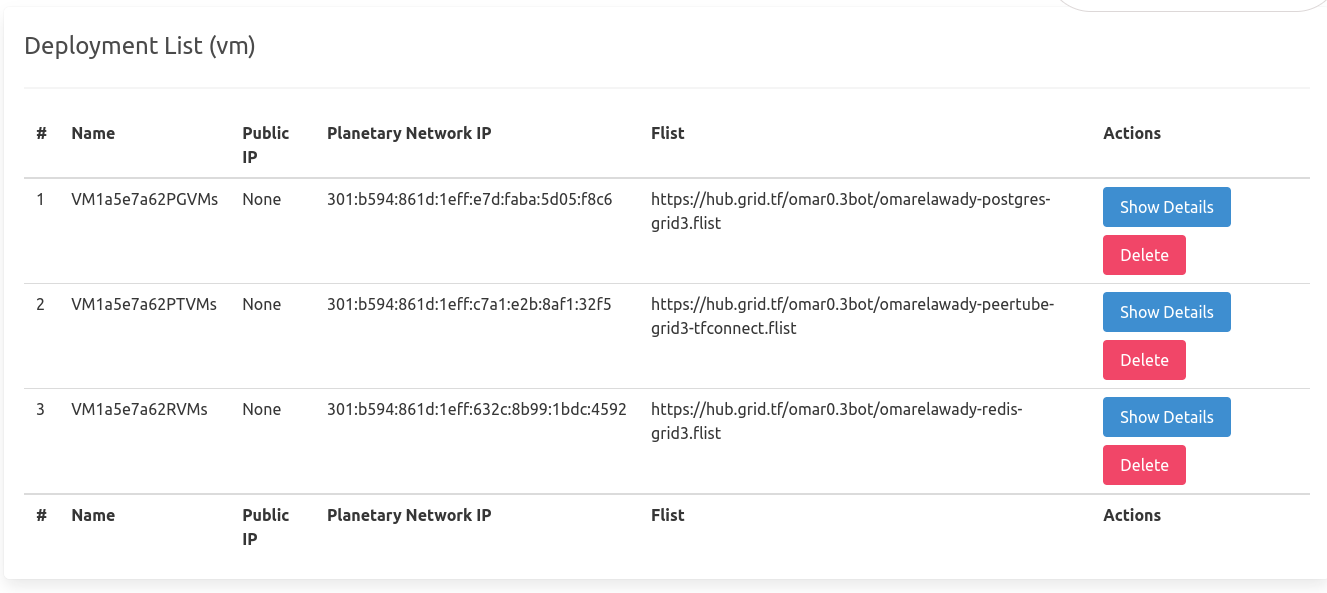Click Show Details for VM1a5e7a62RVMs
The height and width of the screenshot is (593, 1327).
(x=1166, y=417)
